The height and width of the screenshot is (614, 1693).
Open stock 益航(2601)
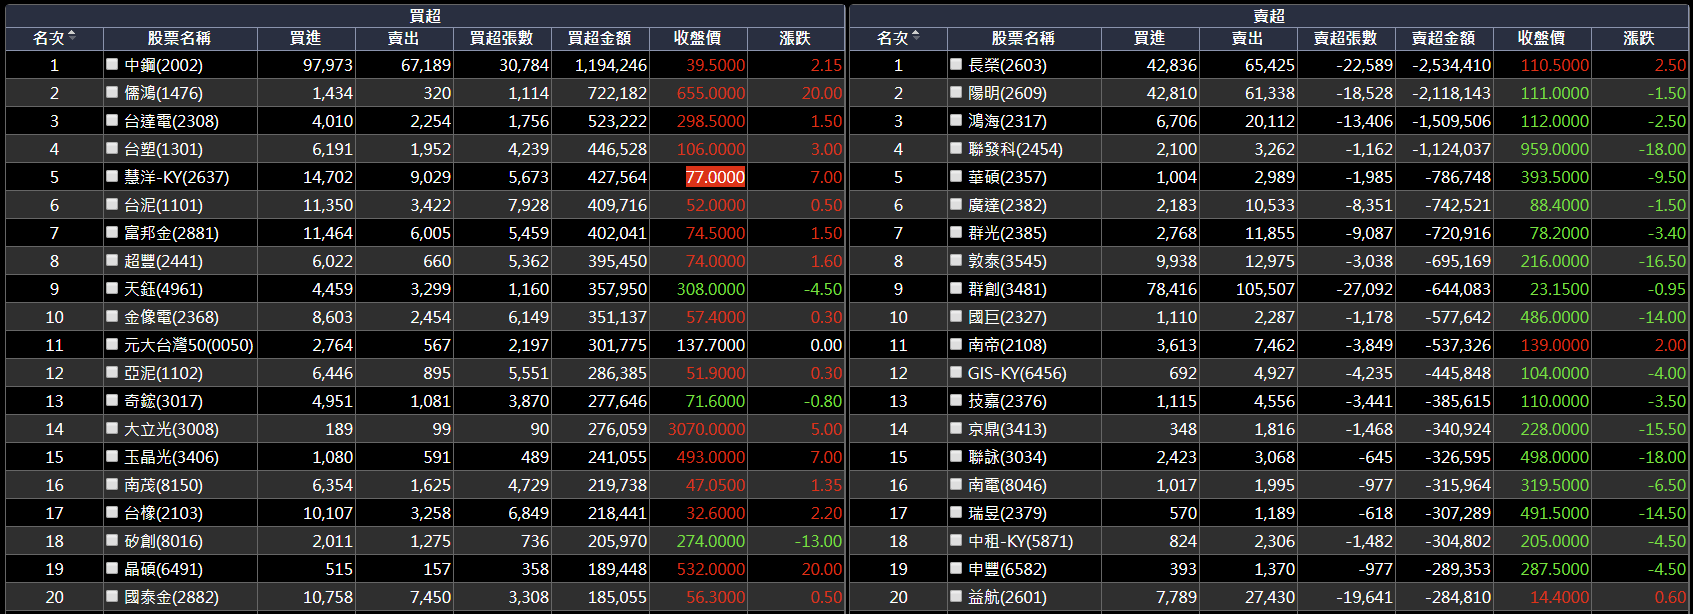[1007, 597]
